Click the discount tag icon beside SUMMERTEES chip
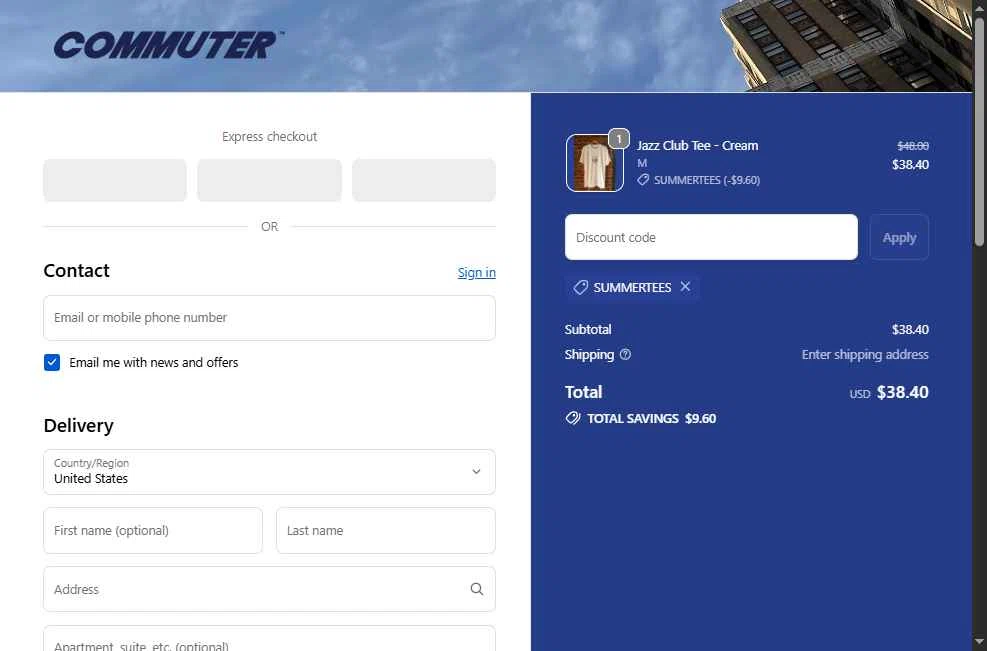This screenshot has height=651, width=987. coord(580,288)
